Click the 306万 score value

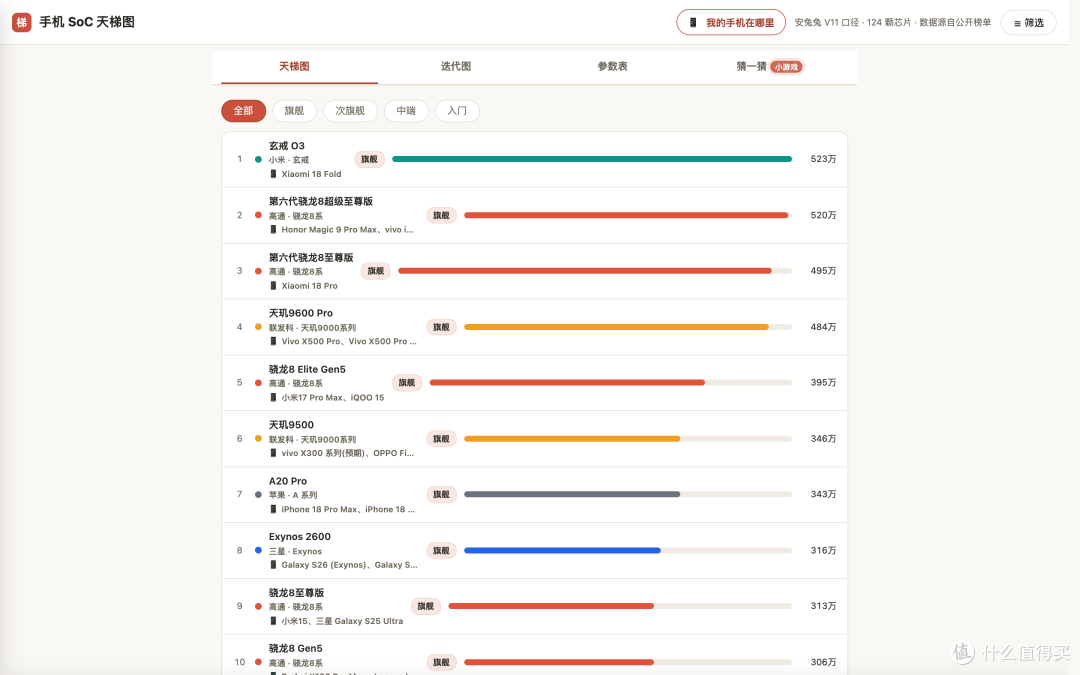point(823,662)
